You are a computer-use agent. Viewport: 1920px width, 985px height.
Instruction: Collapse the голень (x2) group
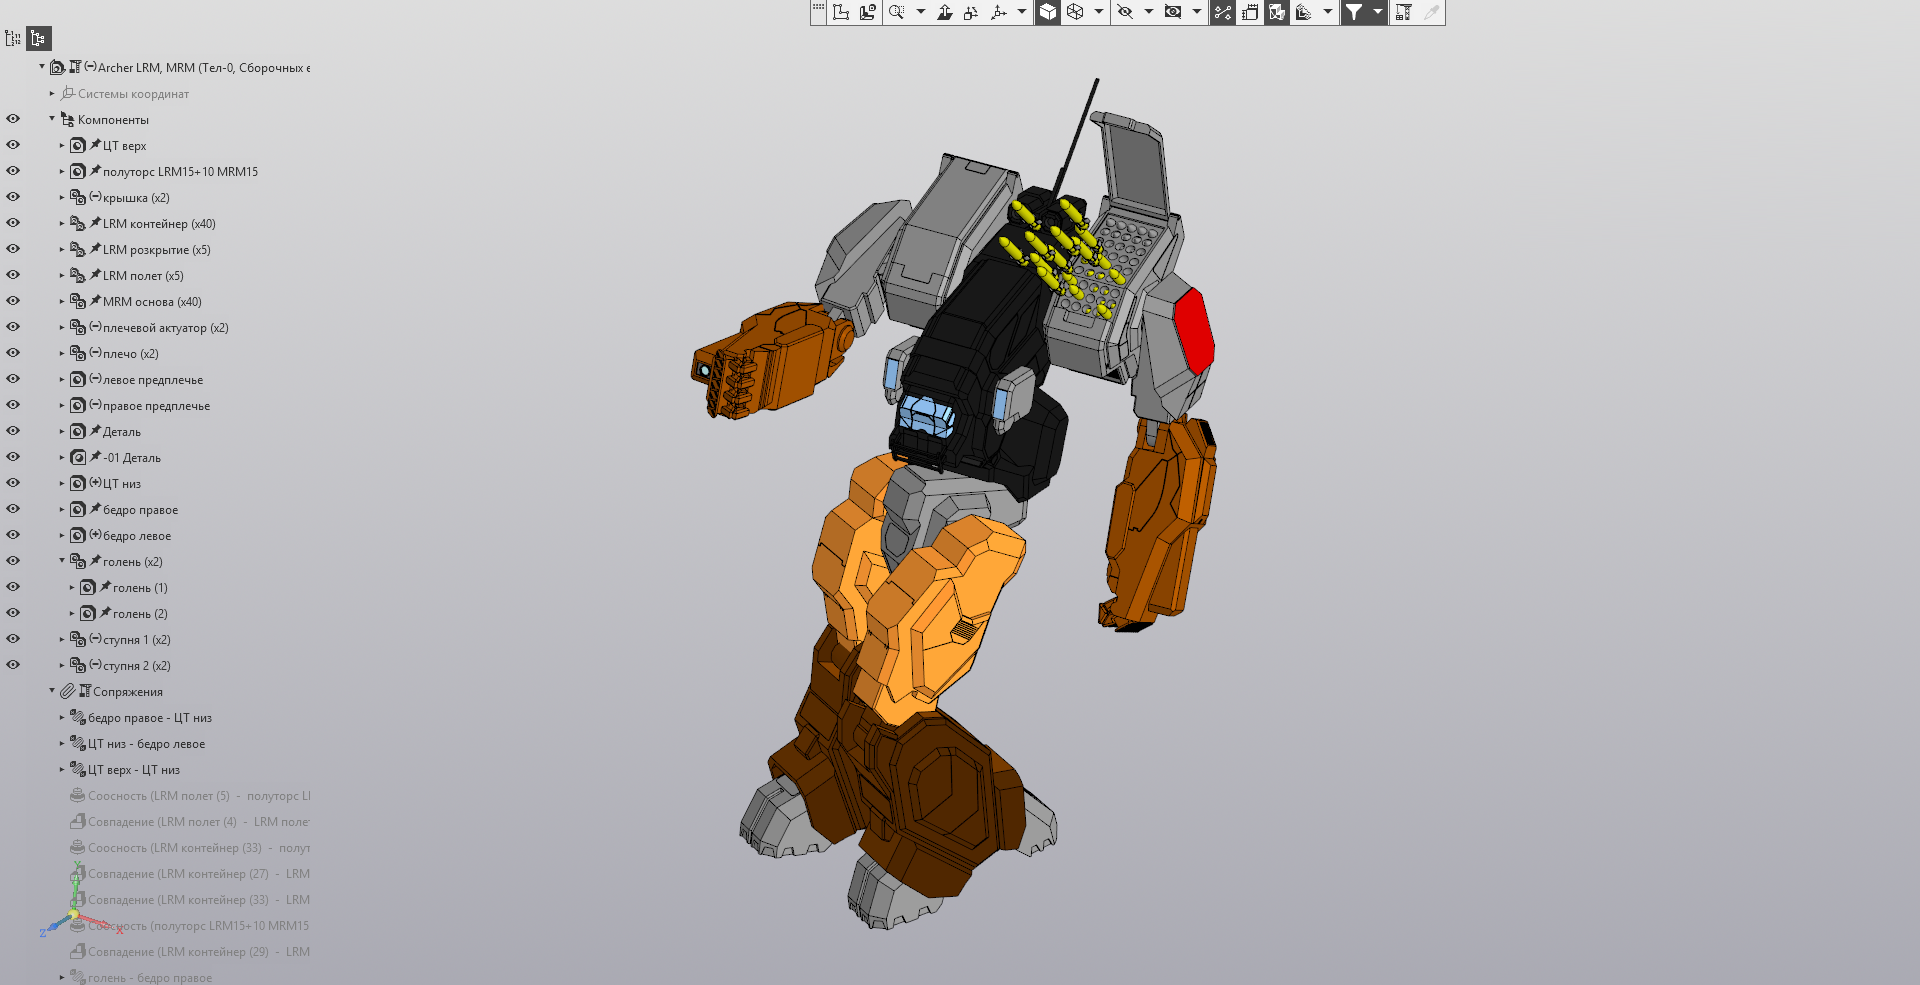click(62, 561)
